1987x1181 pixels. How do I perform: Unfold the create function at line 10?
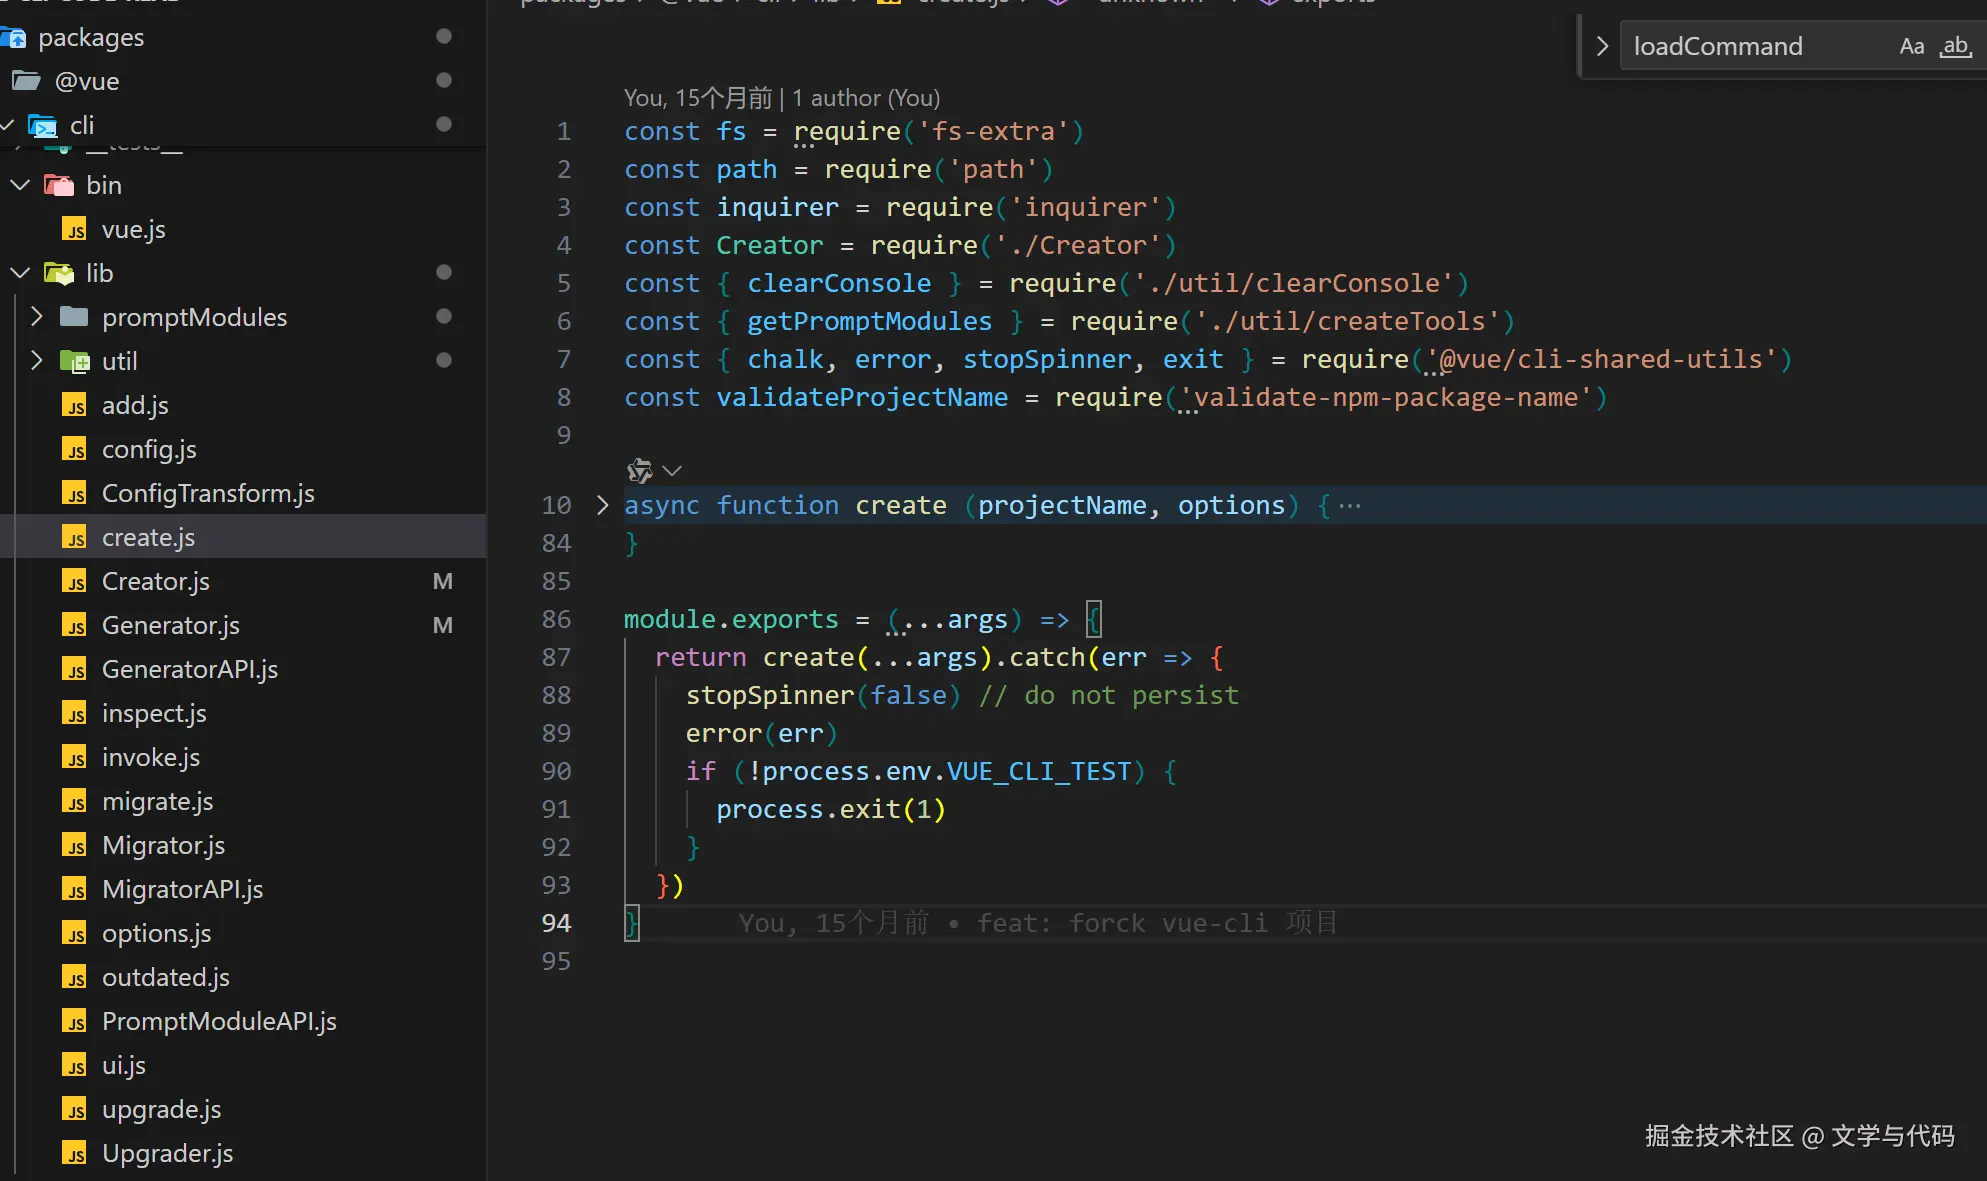tap(602, 505)
